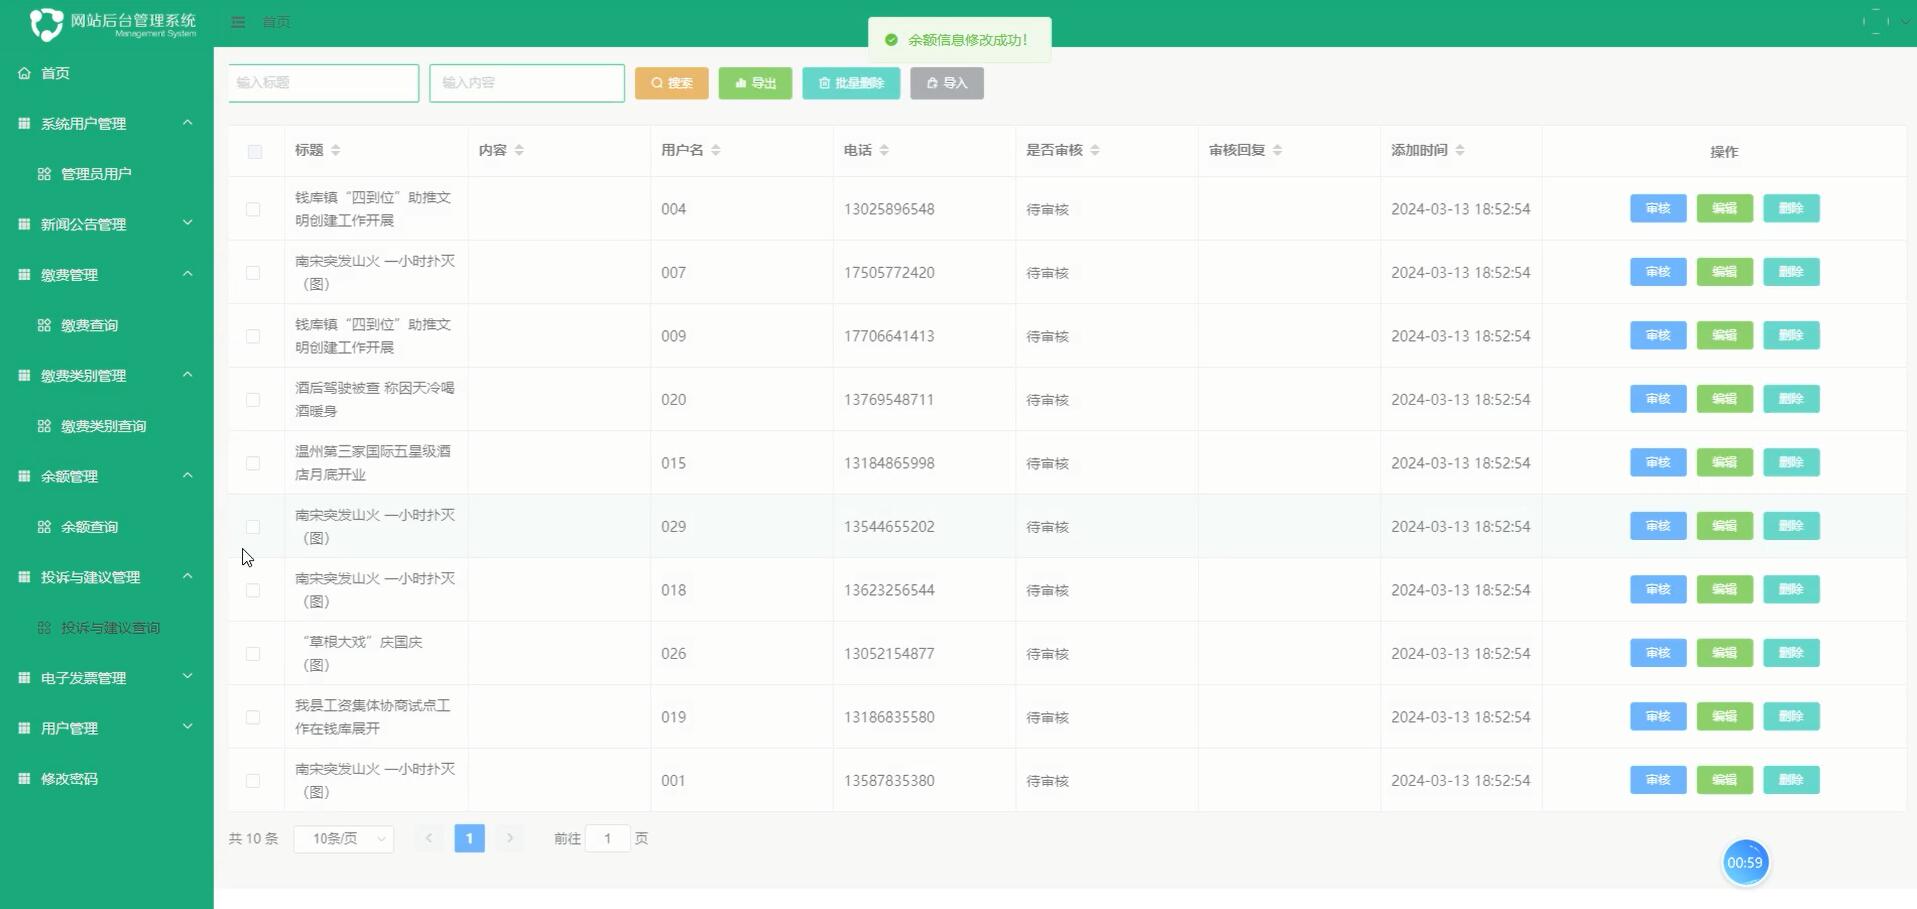
Task: Expand the 电子发票管理 chevron
Action: 187,677
